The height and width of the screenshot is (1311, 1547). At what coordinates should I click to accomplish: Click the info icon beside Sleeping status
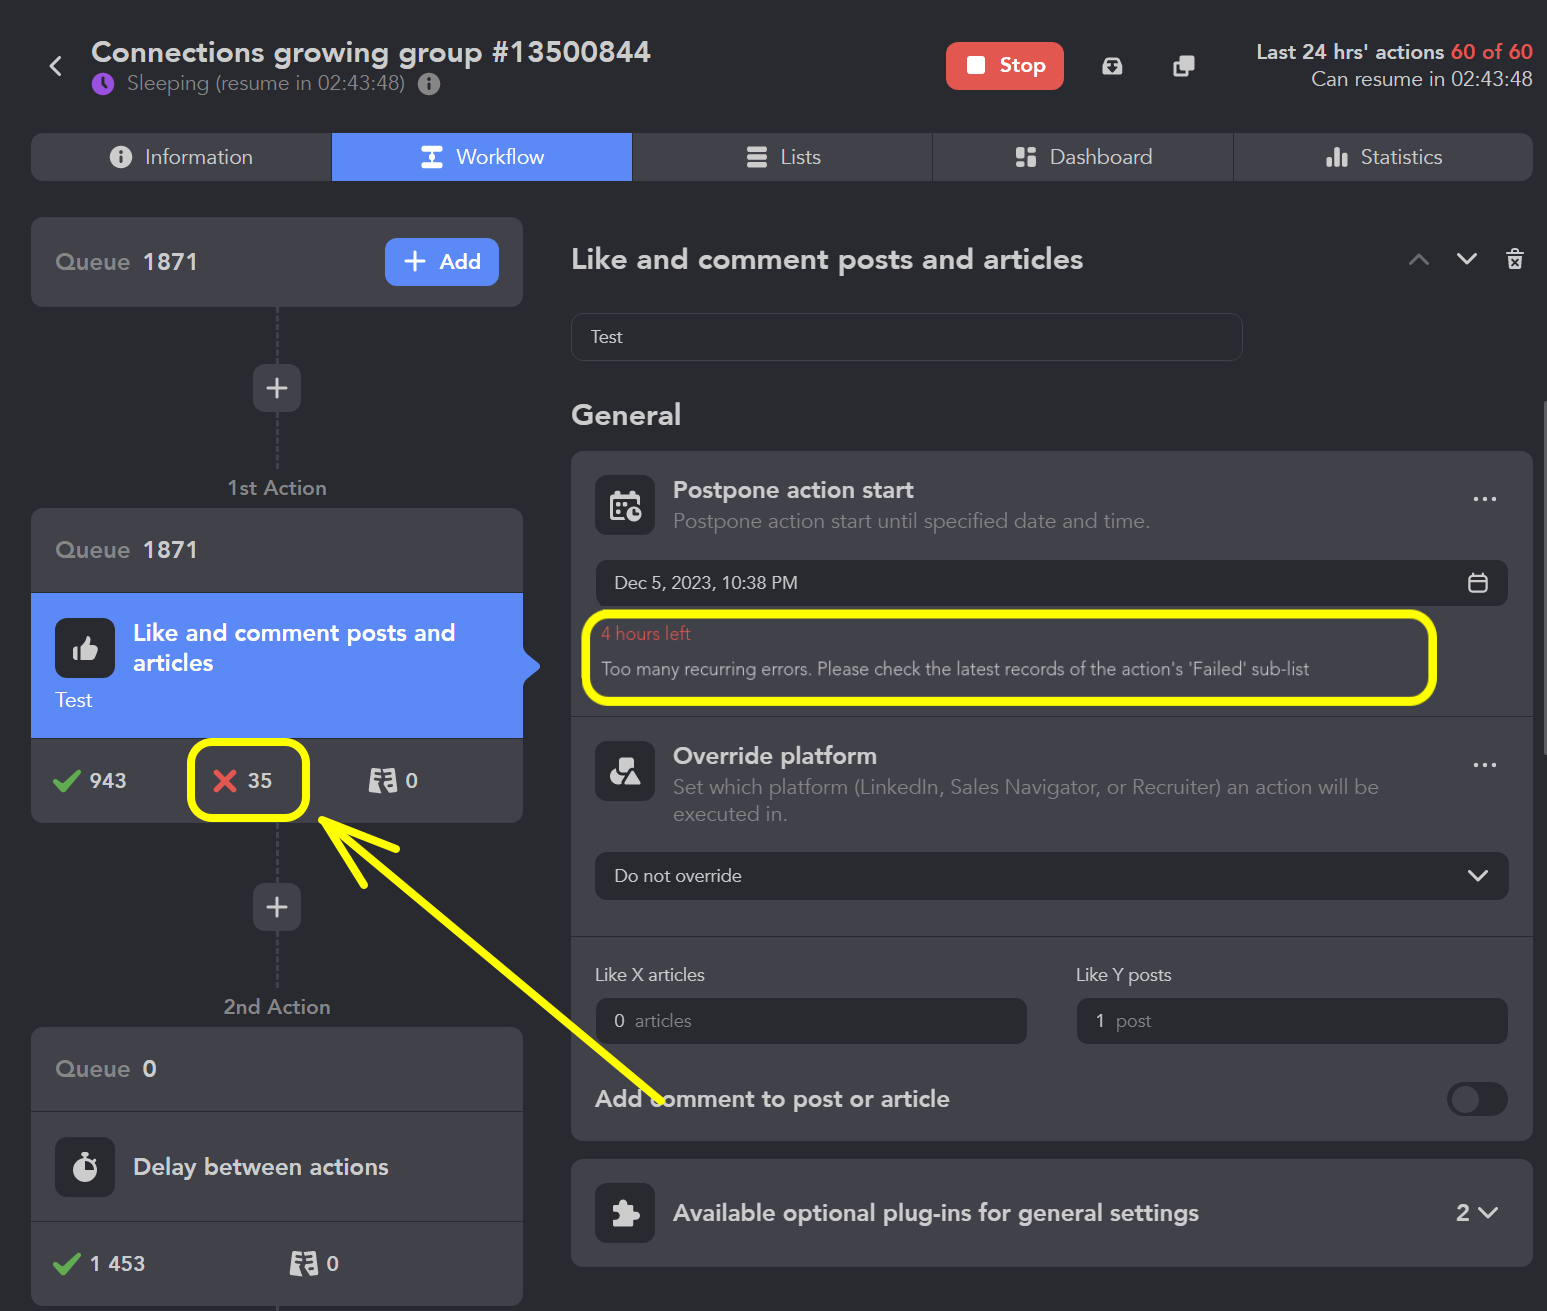pyautogui.click(x=429, y=84)
